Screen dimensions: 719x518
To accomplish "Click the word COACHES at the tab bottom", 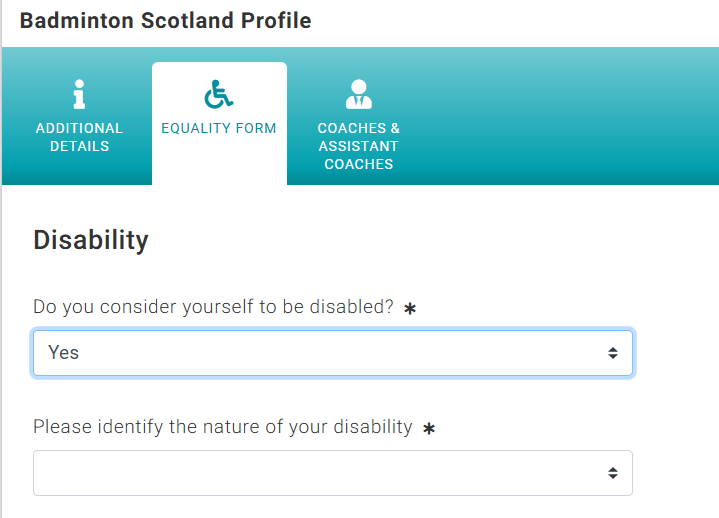I will 359,164.
